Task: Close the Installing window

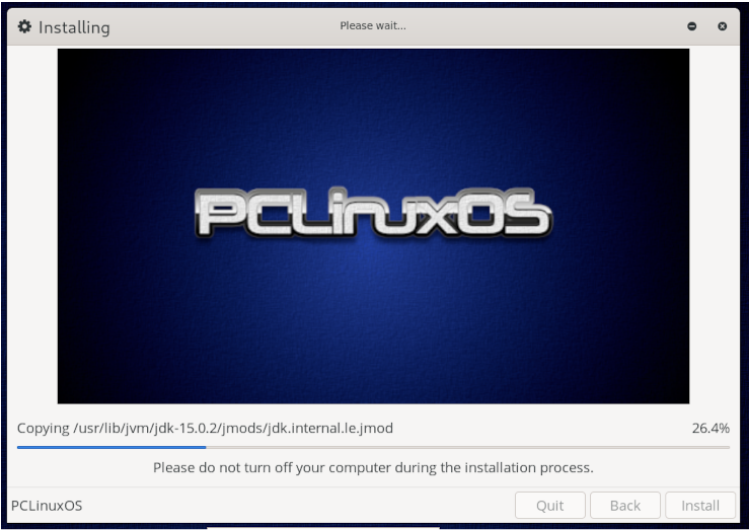Action: click(x=722, y=26)
